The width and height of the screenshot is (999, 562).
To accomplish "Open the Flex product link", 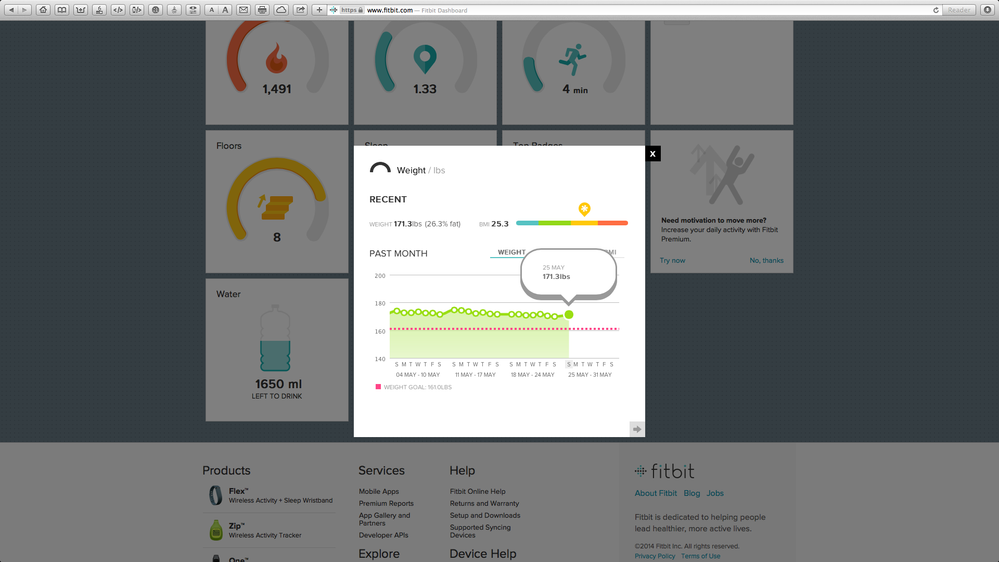I will [239, 491].
